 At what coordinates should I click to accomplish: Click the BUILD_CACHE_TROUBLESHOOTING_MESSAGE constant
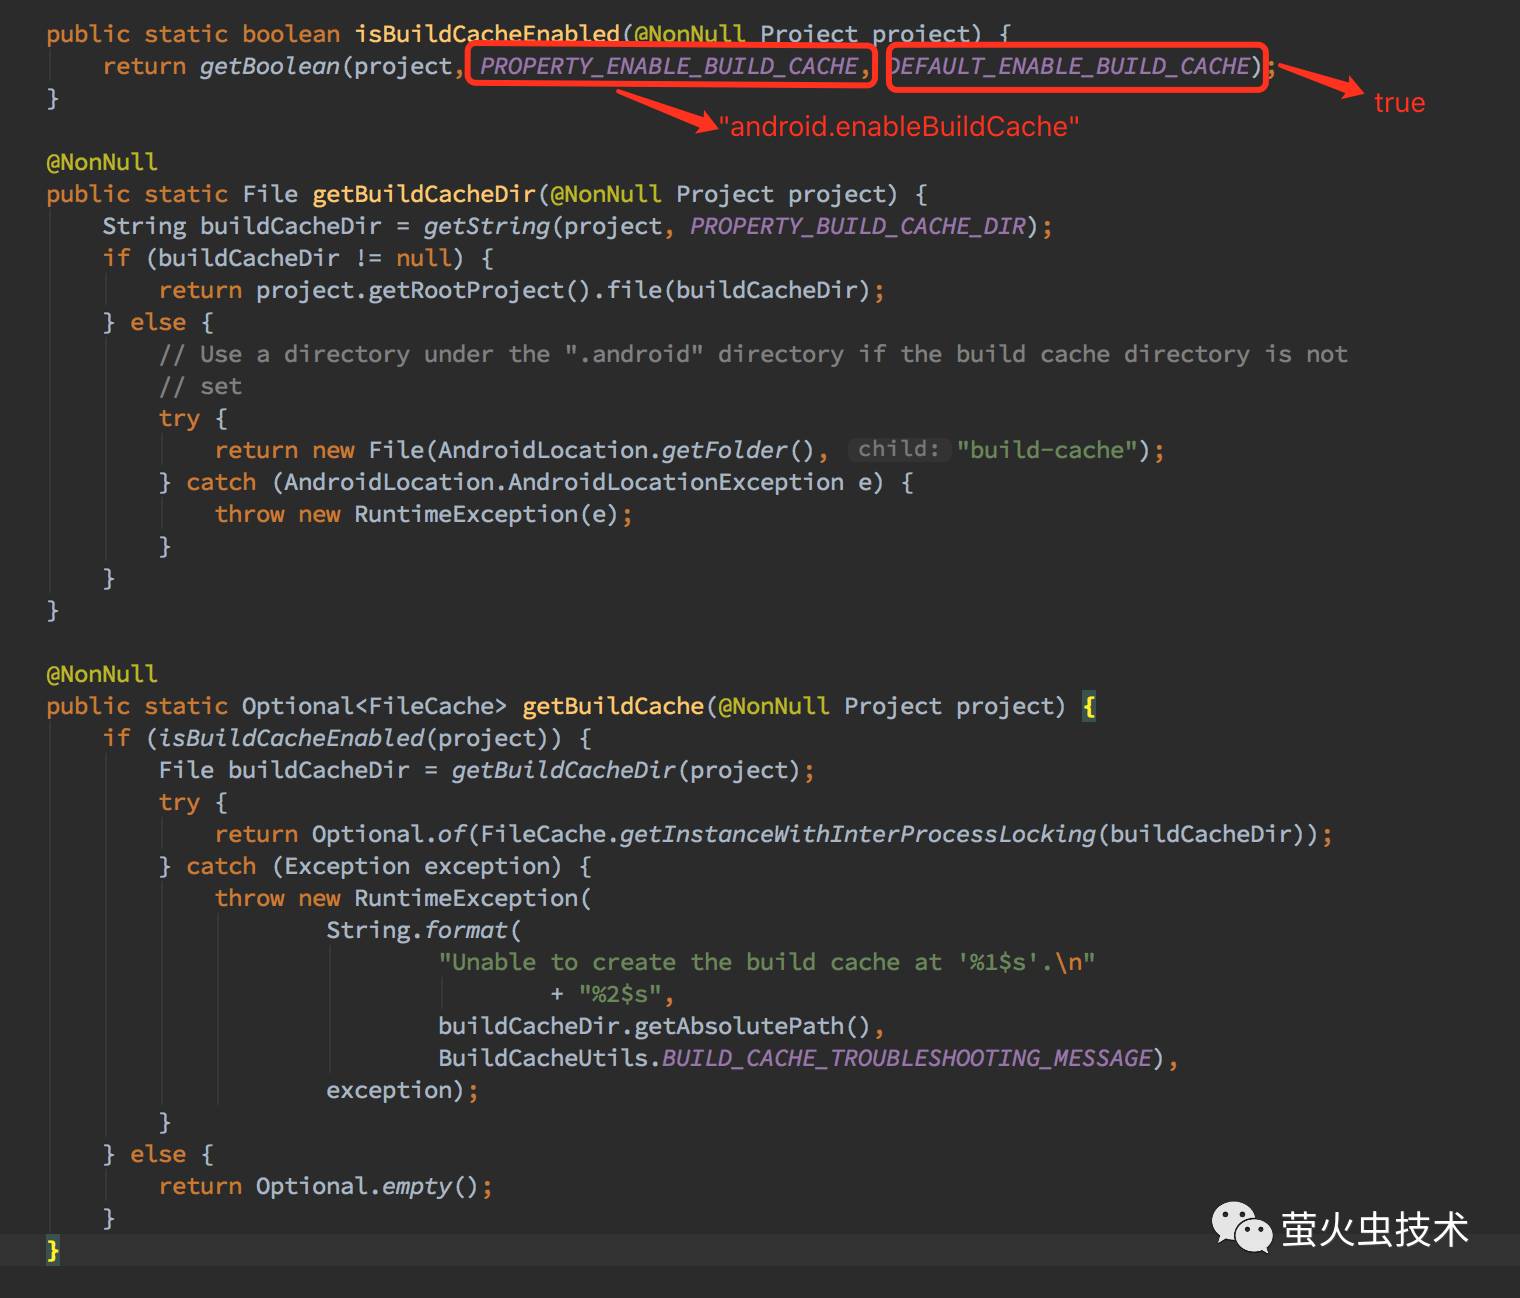[907, 1058]
